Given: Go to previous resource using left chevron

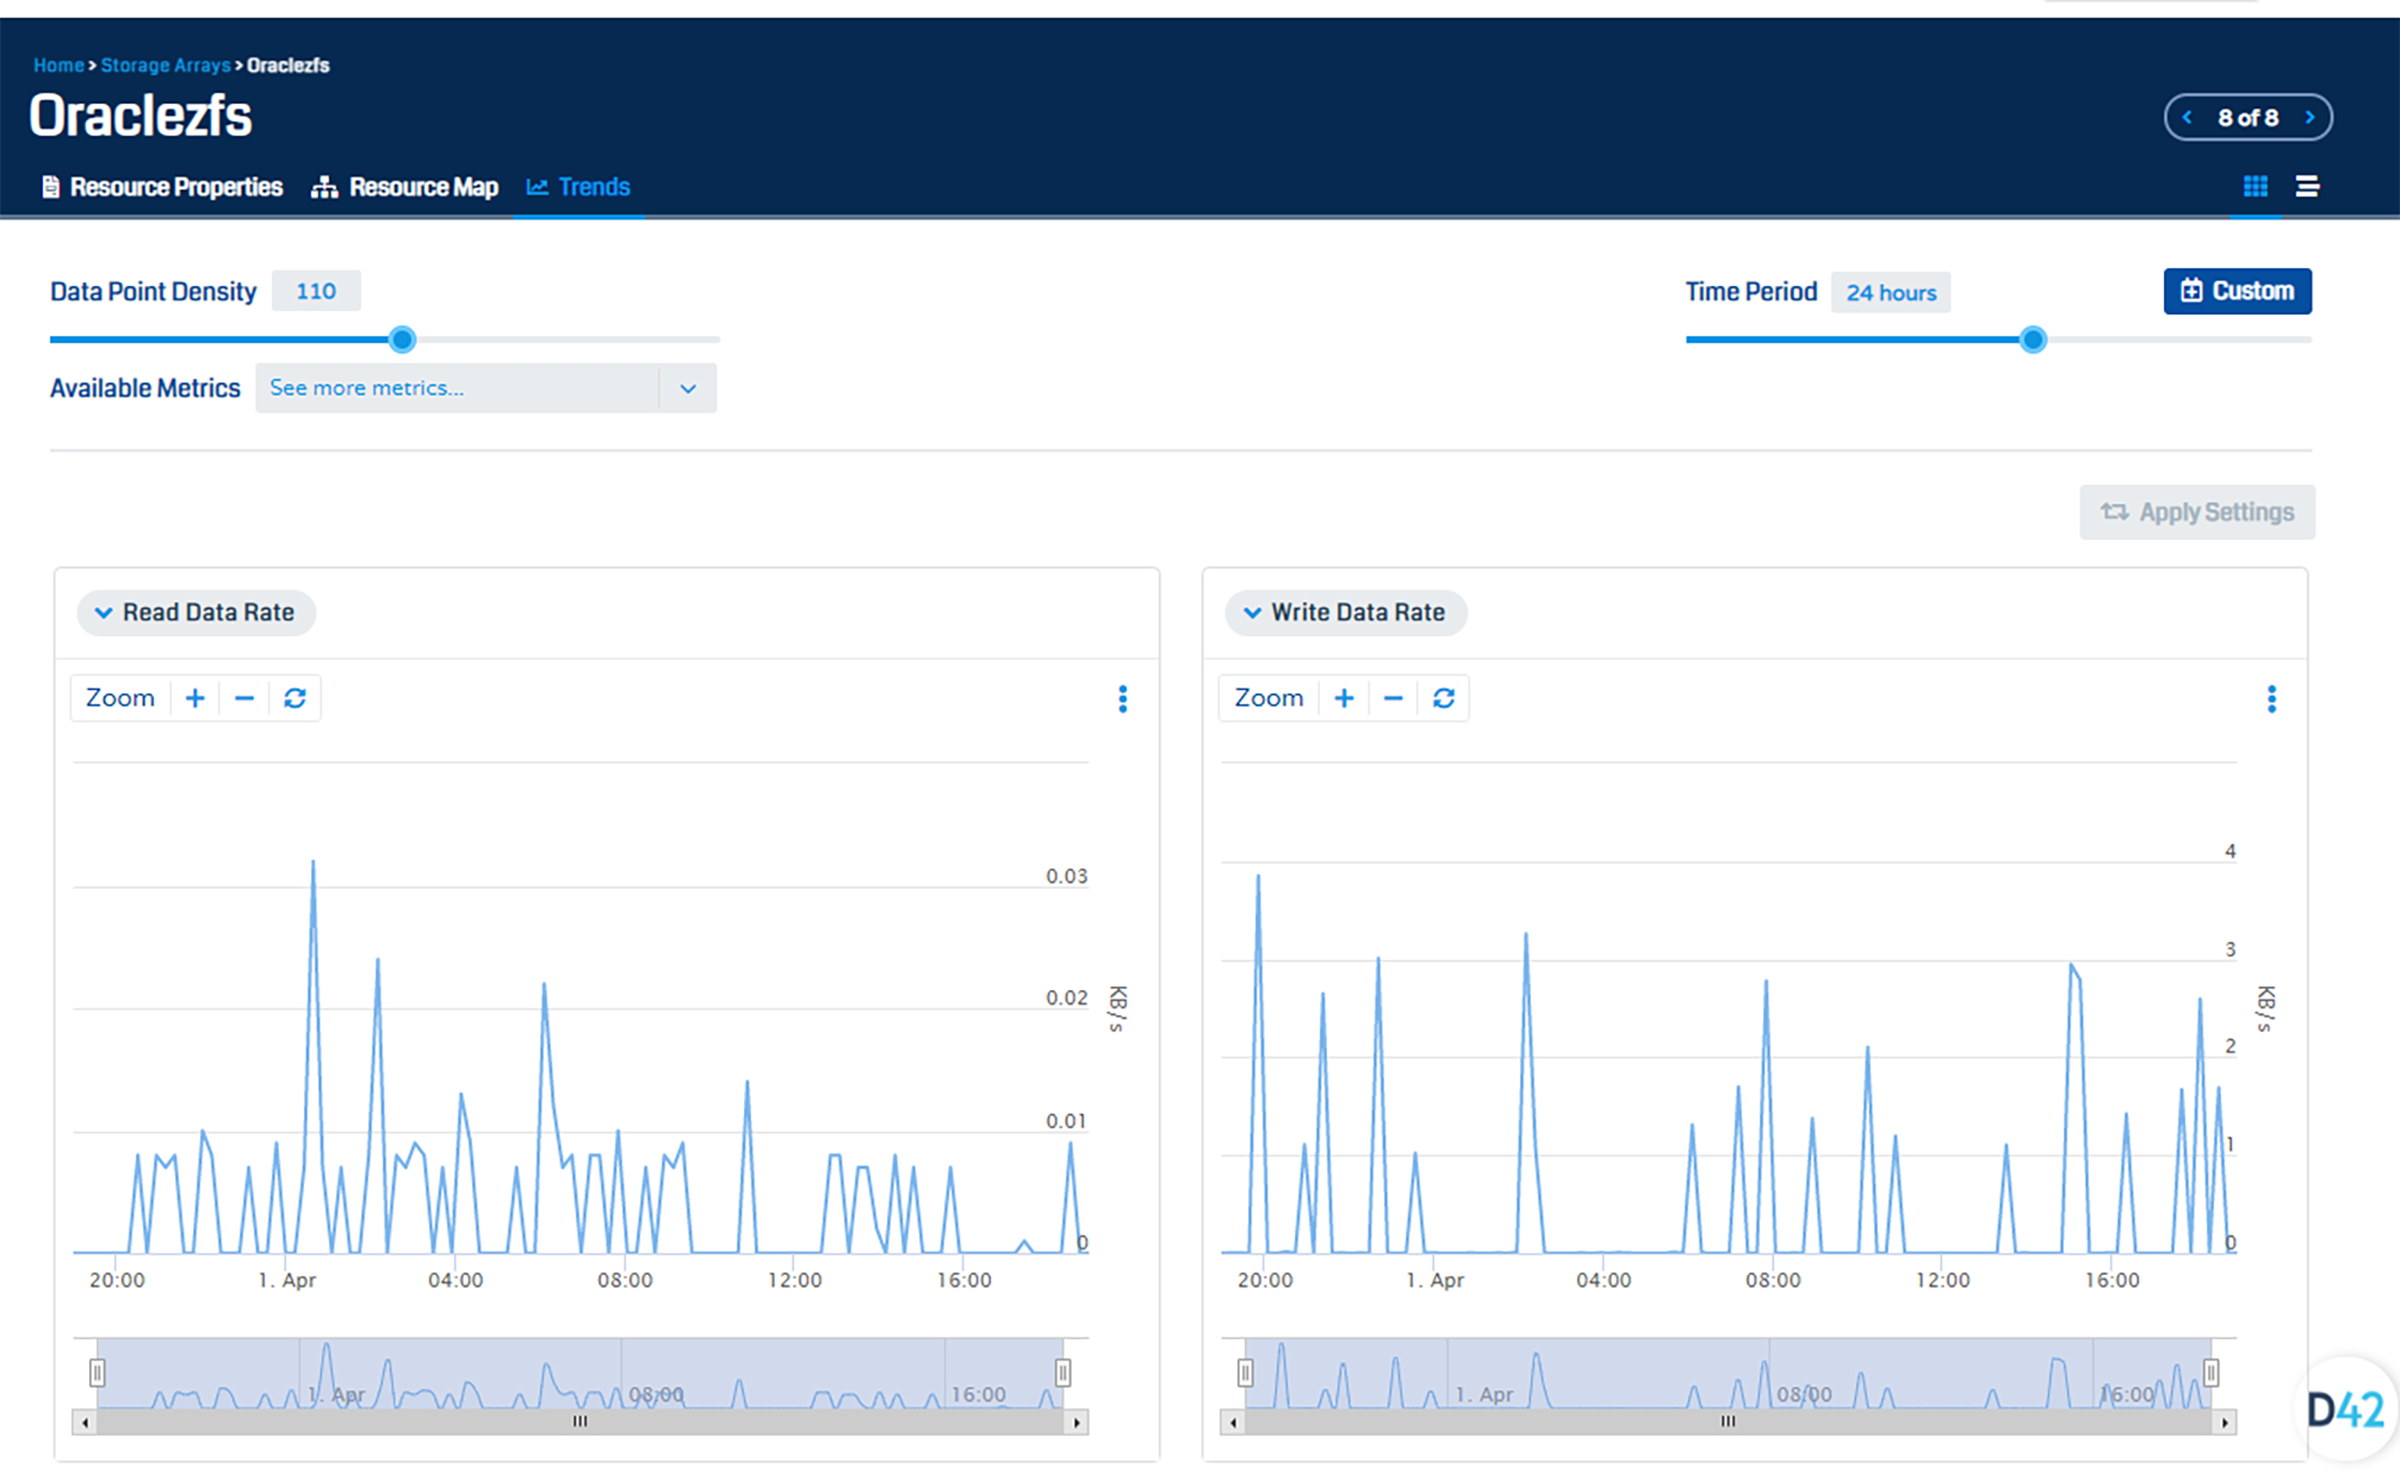Looking at the screenshot, I should click(2187, 118).
